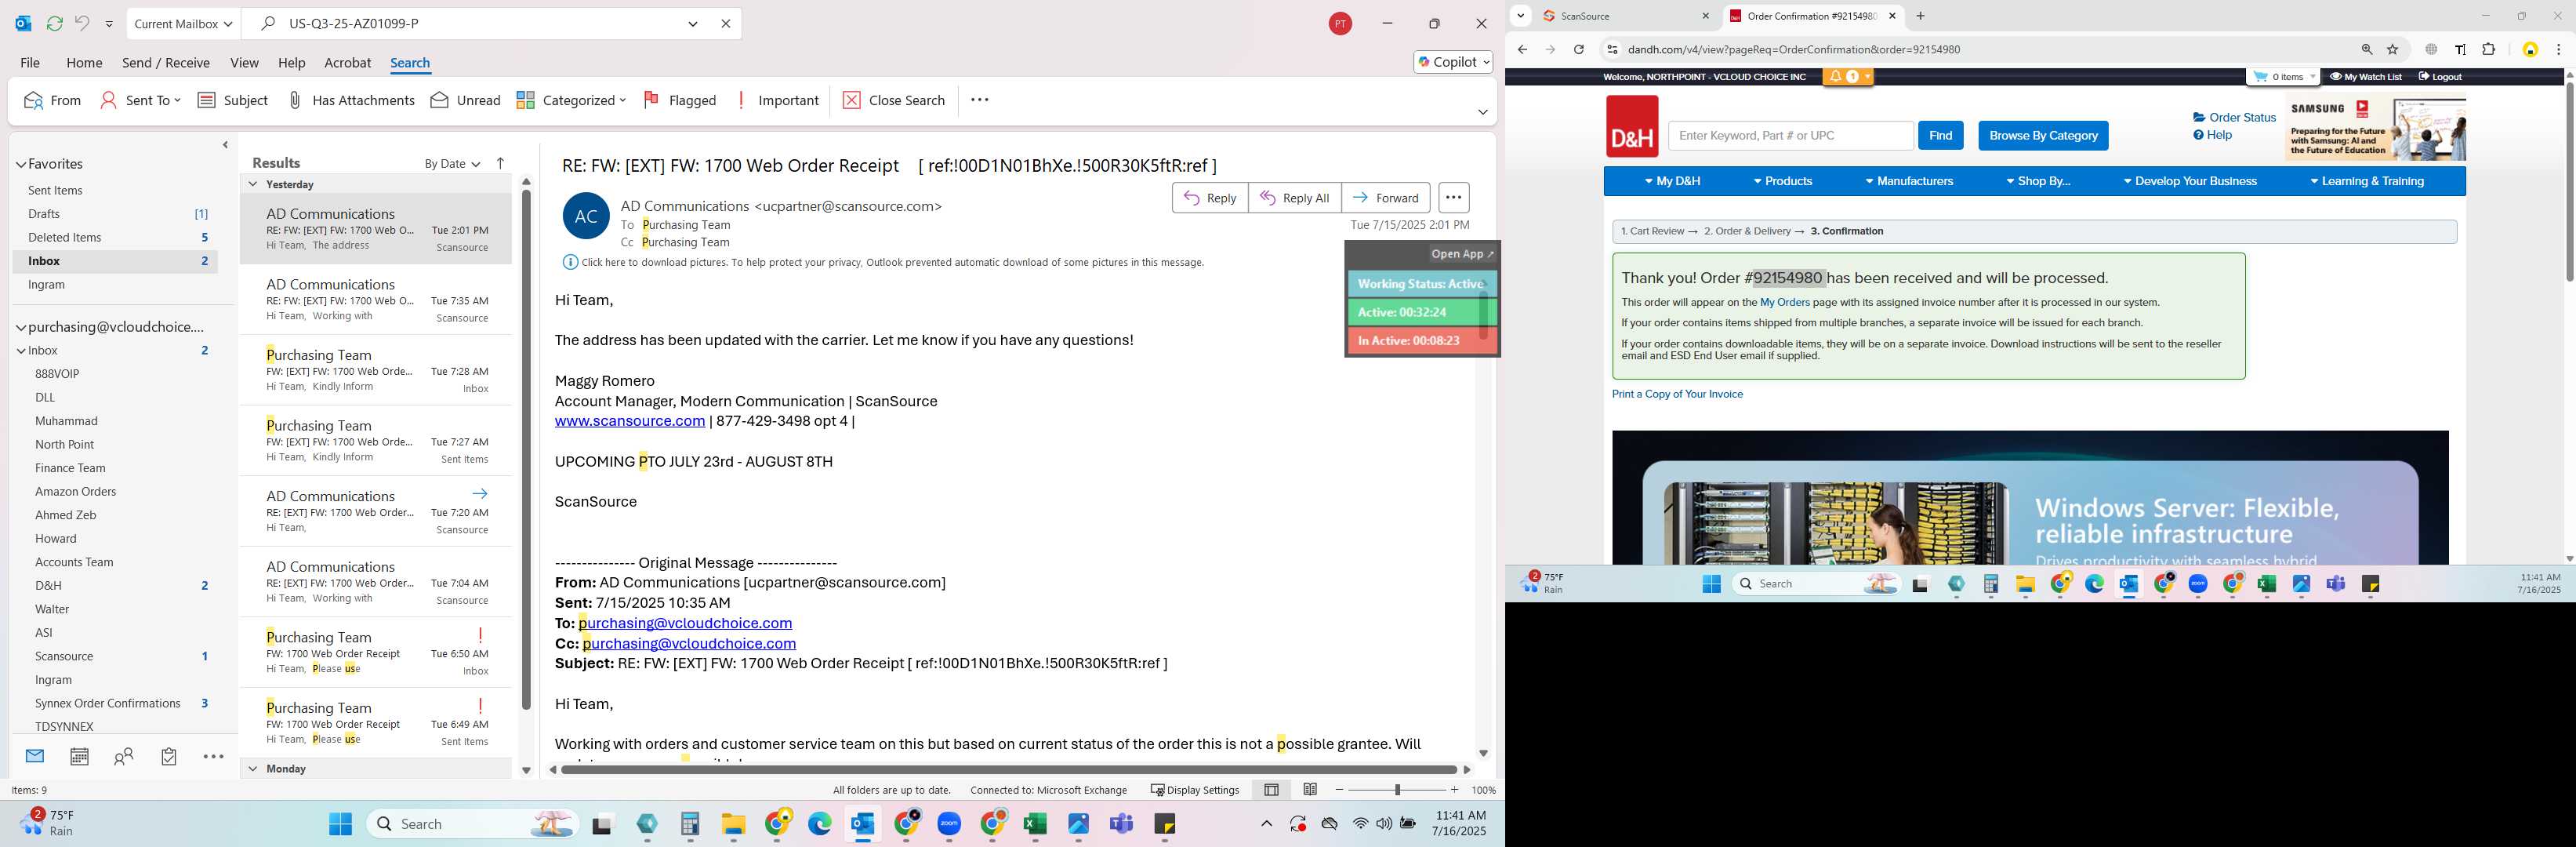Screen dimensions: 2576x847
Task: Collapse the ribbon with the chevron
Action: [x=1483, y=112]
